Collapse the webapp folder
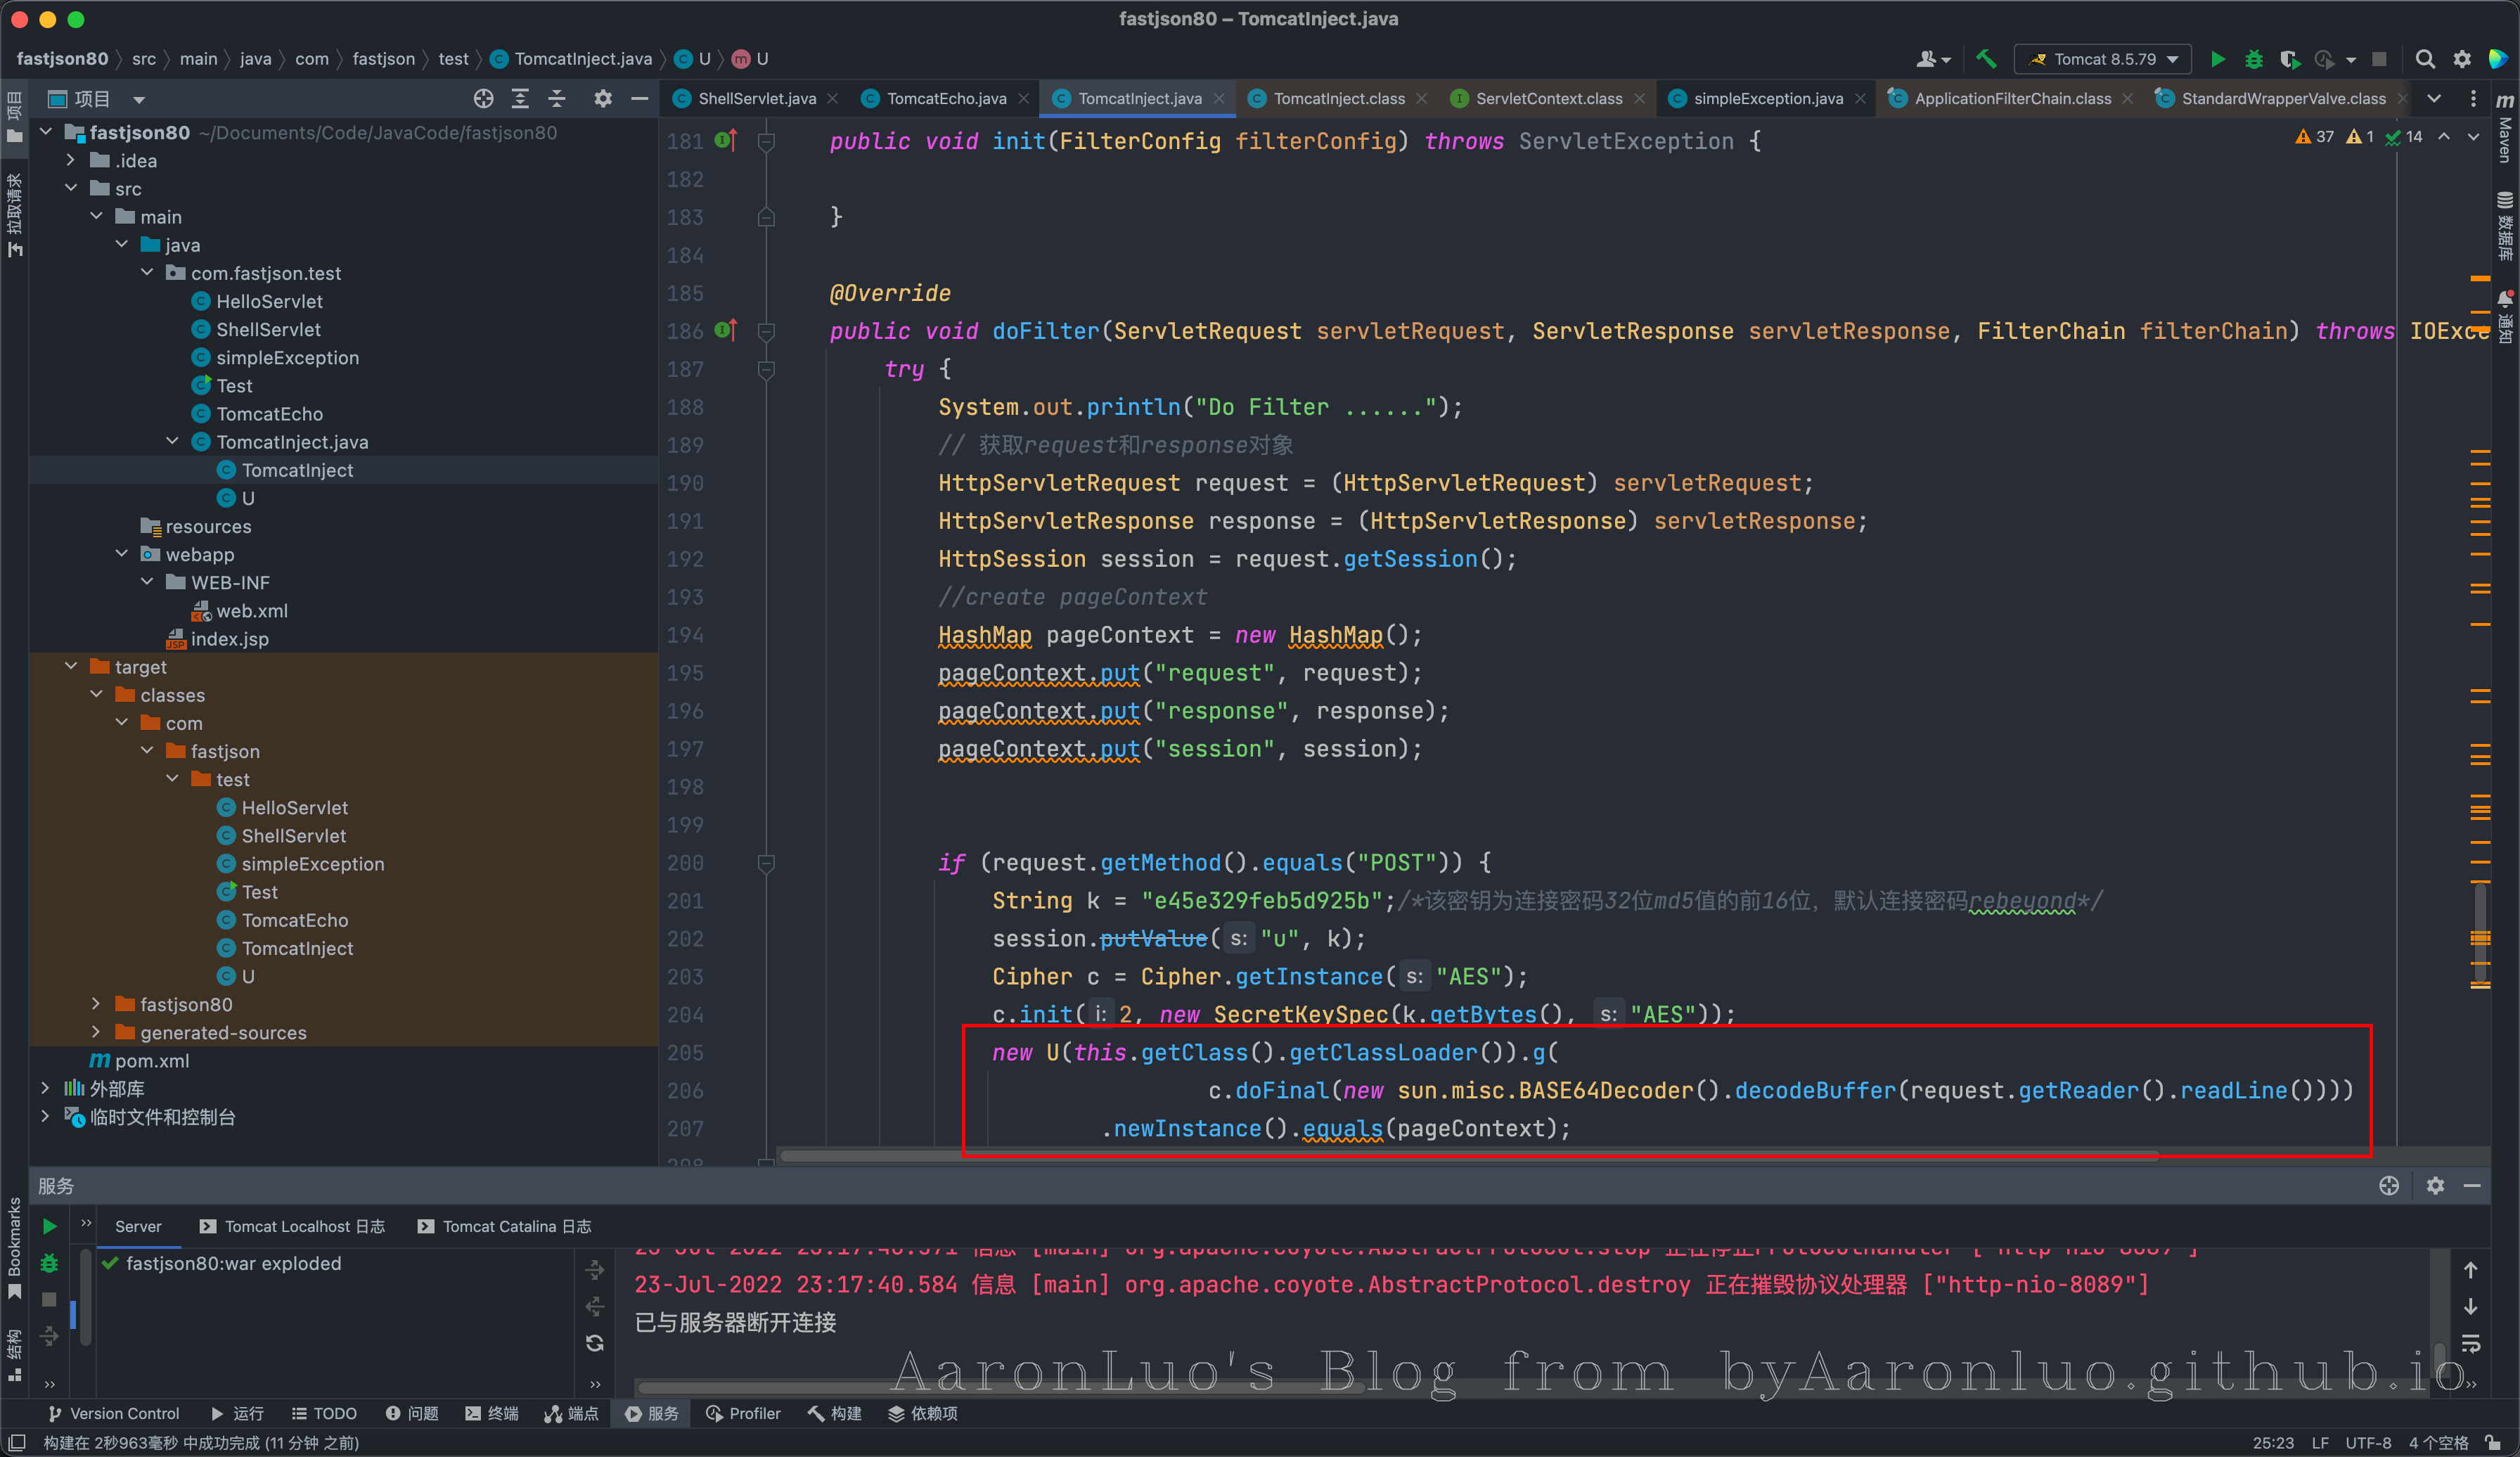 [x=122, y=554]
